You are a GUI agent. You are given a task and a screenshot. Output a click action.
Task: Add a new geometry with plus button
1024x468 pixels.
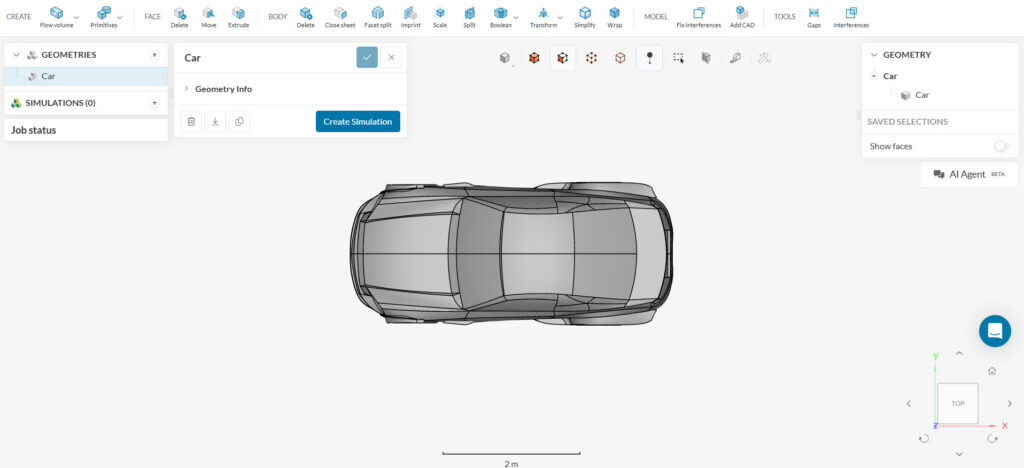click(154, 55)
